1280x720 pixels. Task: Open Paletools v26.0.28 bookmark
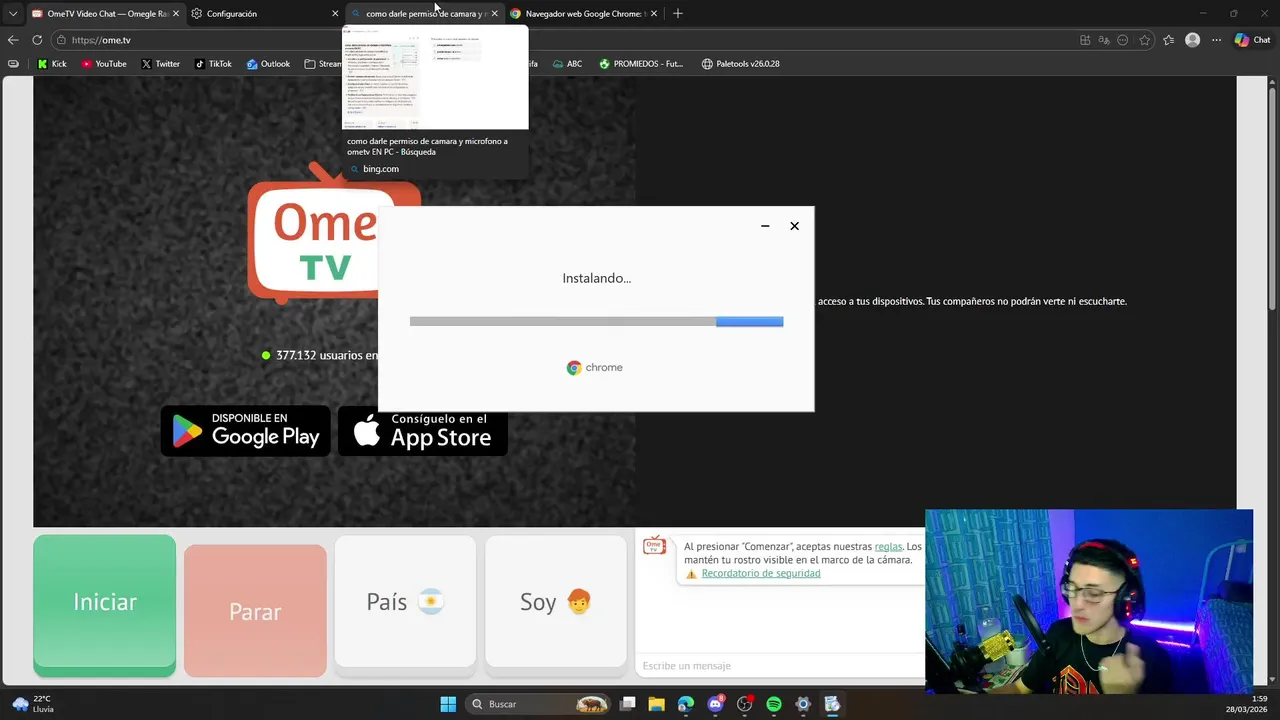click(x=740, y=64)
